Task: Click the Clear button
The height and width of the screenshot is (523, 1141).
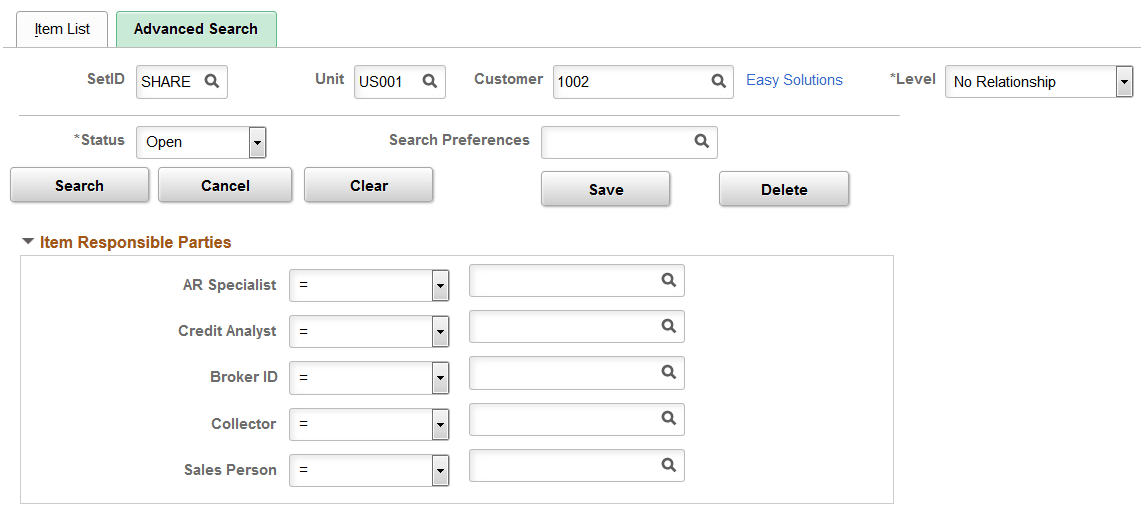Action: pos(369,185)
